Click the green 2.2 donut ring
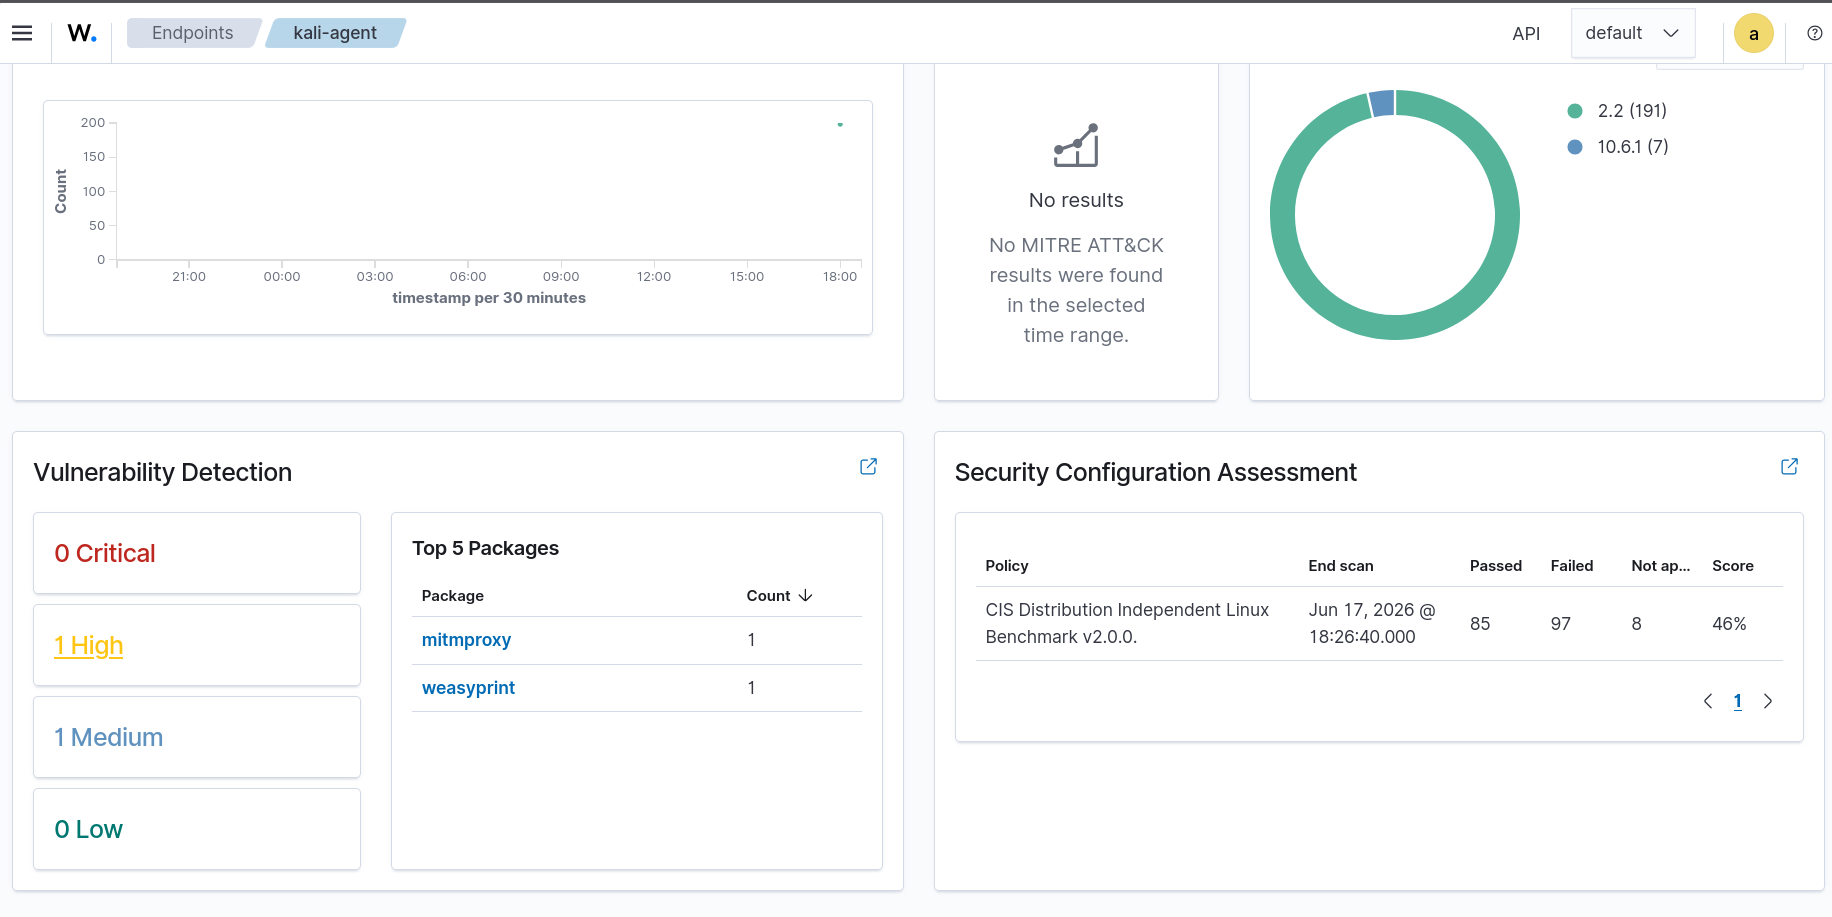Image resolution: width=1832 pixels, height=917 pixels. coord(1395,327)
